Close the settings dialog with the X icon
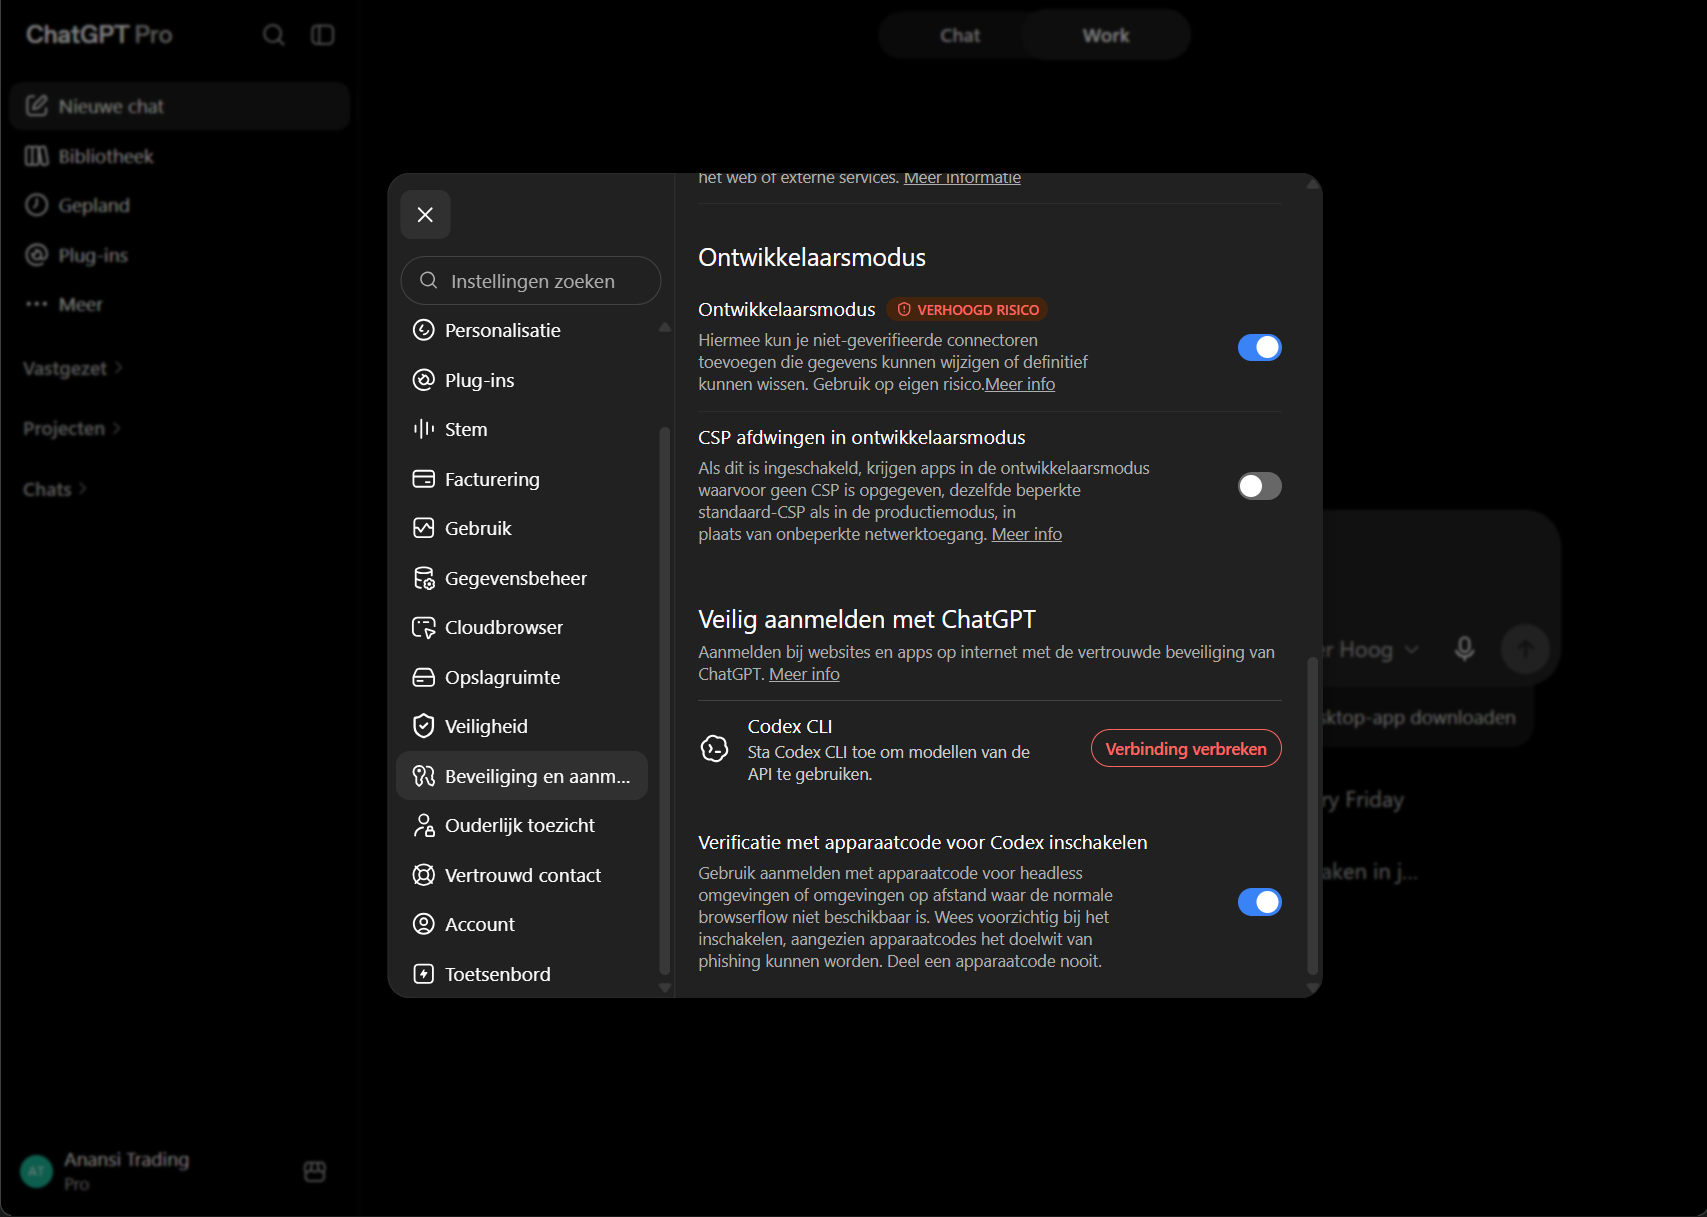This screenshot has width=1707, height=1217. [x=425, y=215]
